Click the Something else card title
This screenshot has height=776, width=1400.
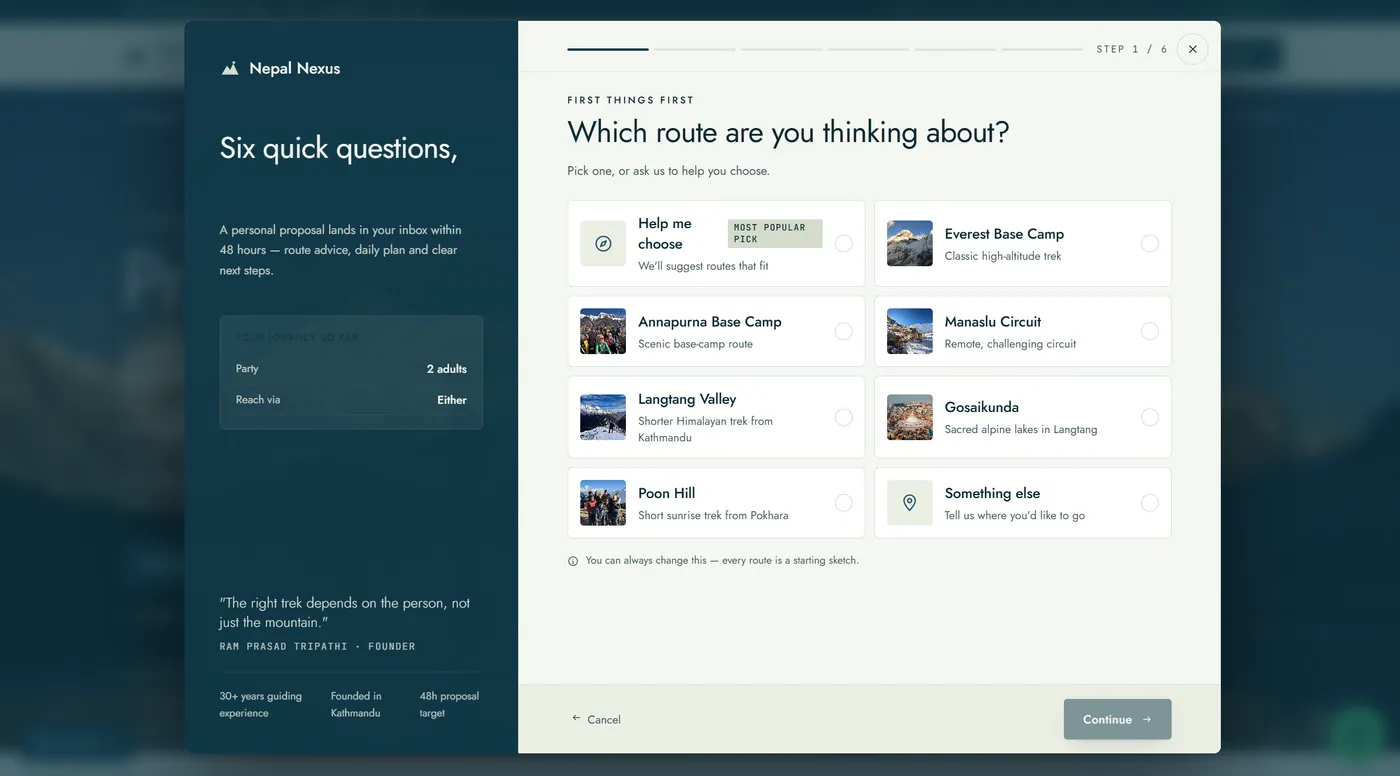click(x=992, y=493)
